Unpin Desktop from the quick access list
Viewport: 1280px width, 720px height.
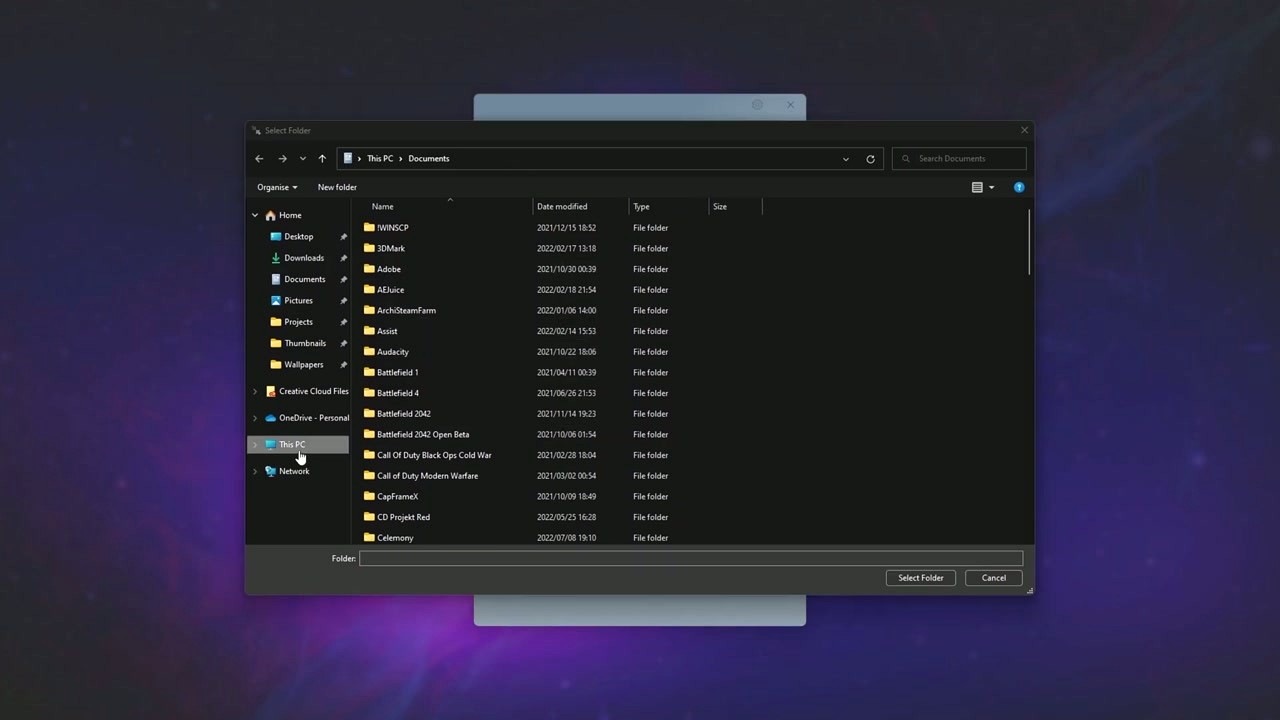click(x=343, y=236)
